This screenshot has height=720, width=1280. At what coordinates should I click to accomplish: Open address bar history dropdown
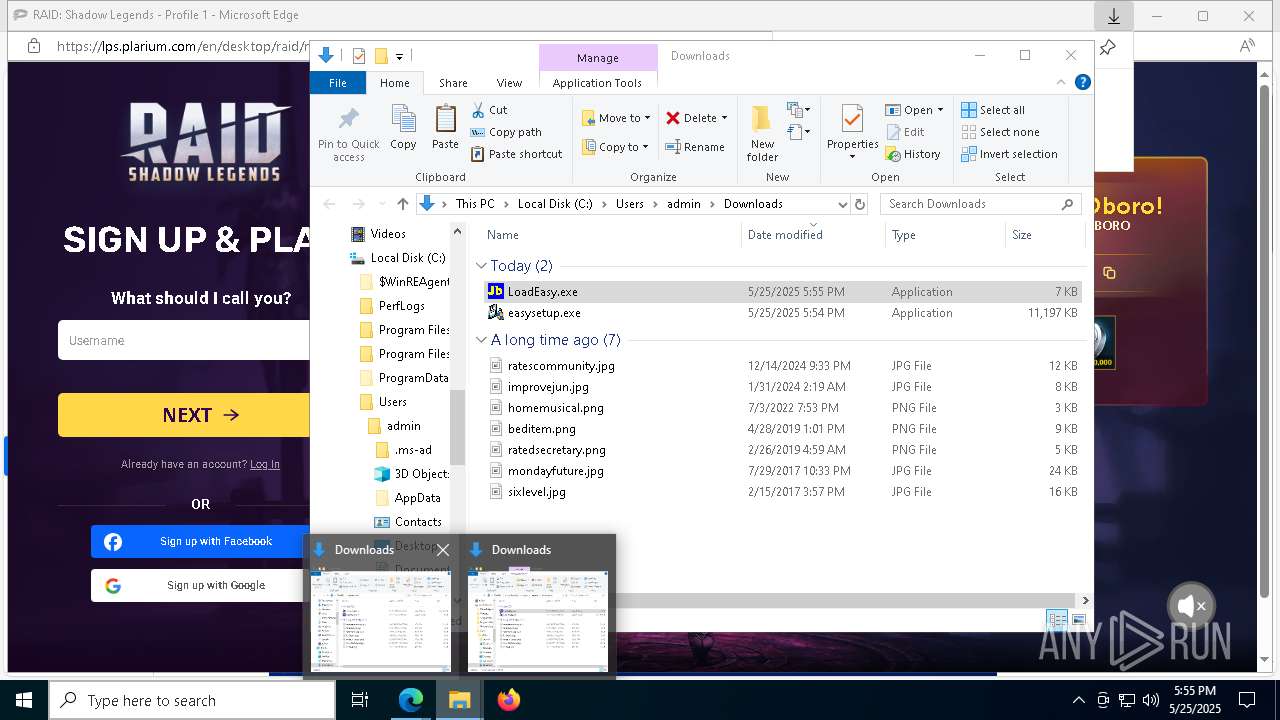[841, 204]
